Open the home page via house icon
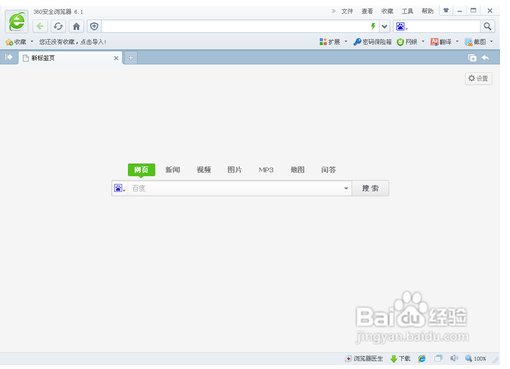Image resolution: width=510 pixels, height=369 pixels. (76, 26)
